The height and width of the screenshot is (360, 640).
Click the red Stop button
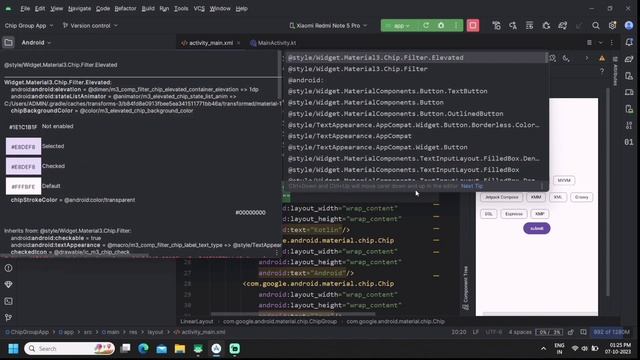click(473, 25)
